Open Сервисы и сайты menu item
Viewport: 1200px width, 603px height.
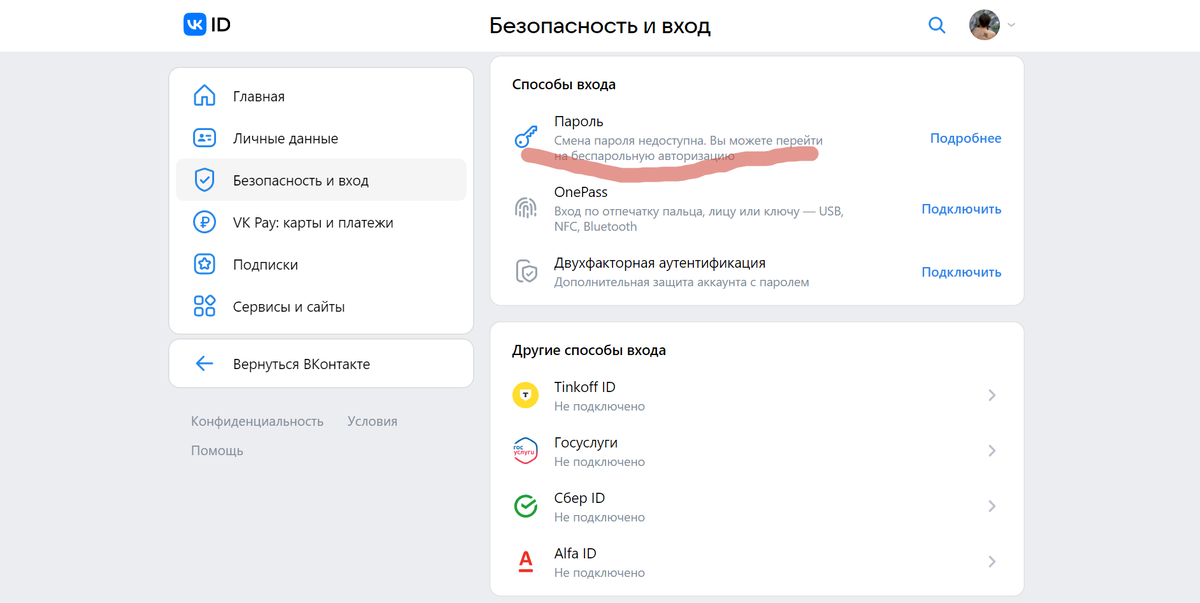pyautogui.click(x=321, y=306)
